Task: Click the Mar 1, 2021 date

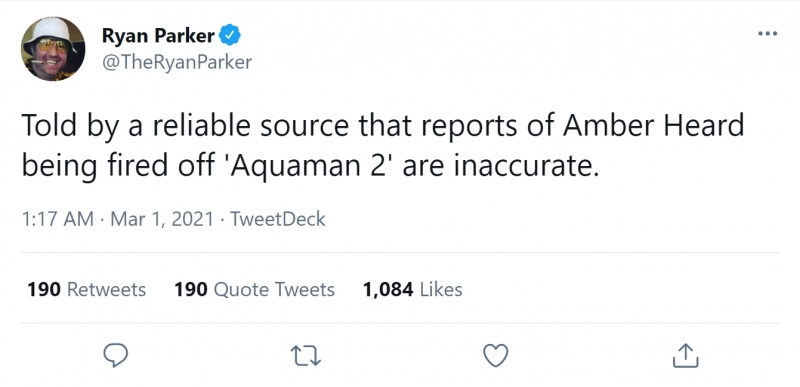Action: point(162,219)
